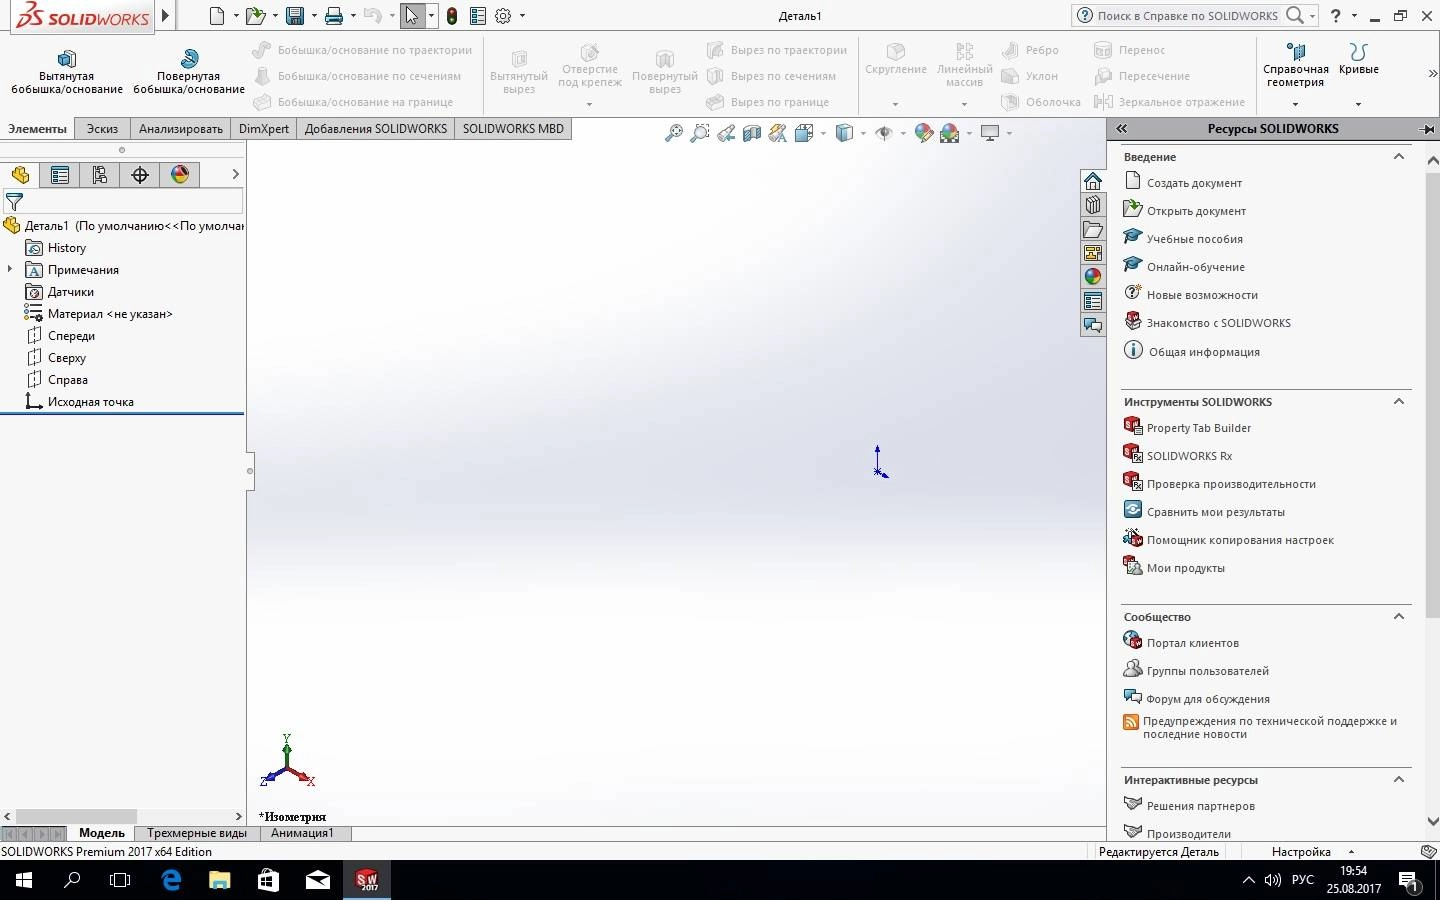
Task: Activate the Select arrow cursor tool
Action: click(411, 15)
